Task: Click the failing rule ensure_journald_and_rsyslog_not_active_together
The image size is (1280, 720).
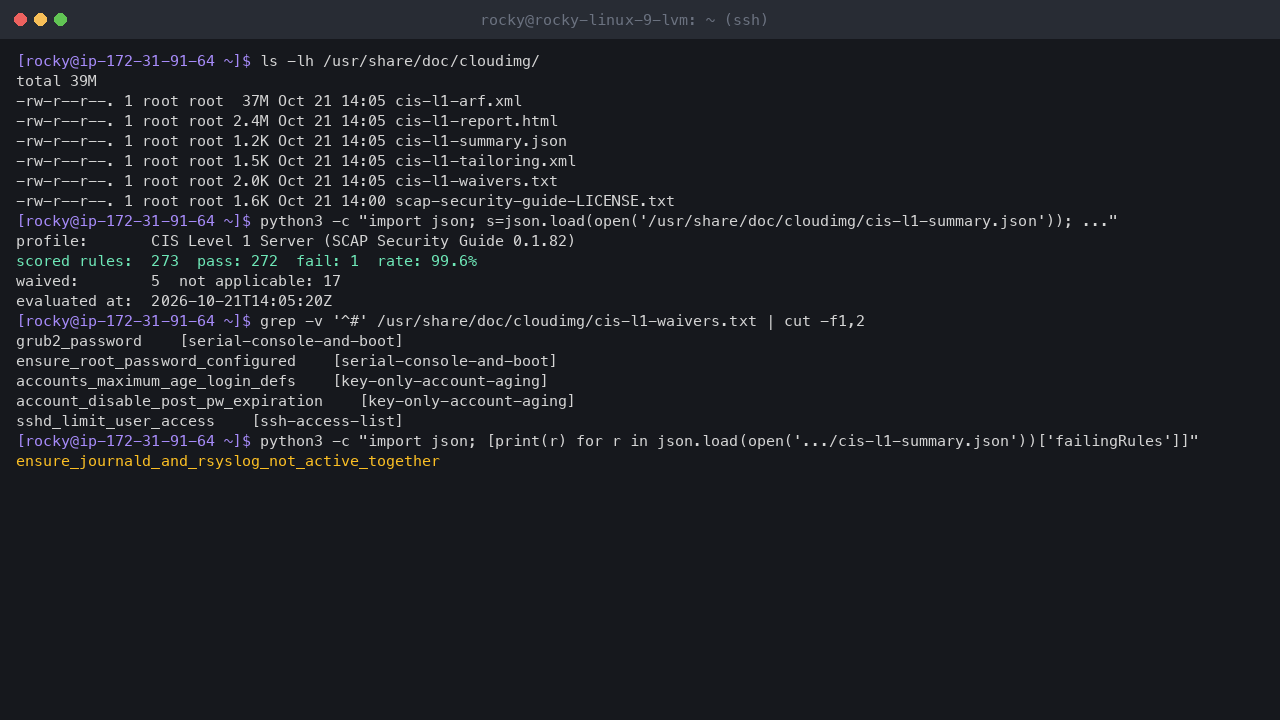Action: pos(228,461)
